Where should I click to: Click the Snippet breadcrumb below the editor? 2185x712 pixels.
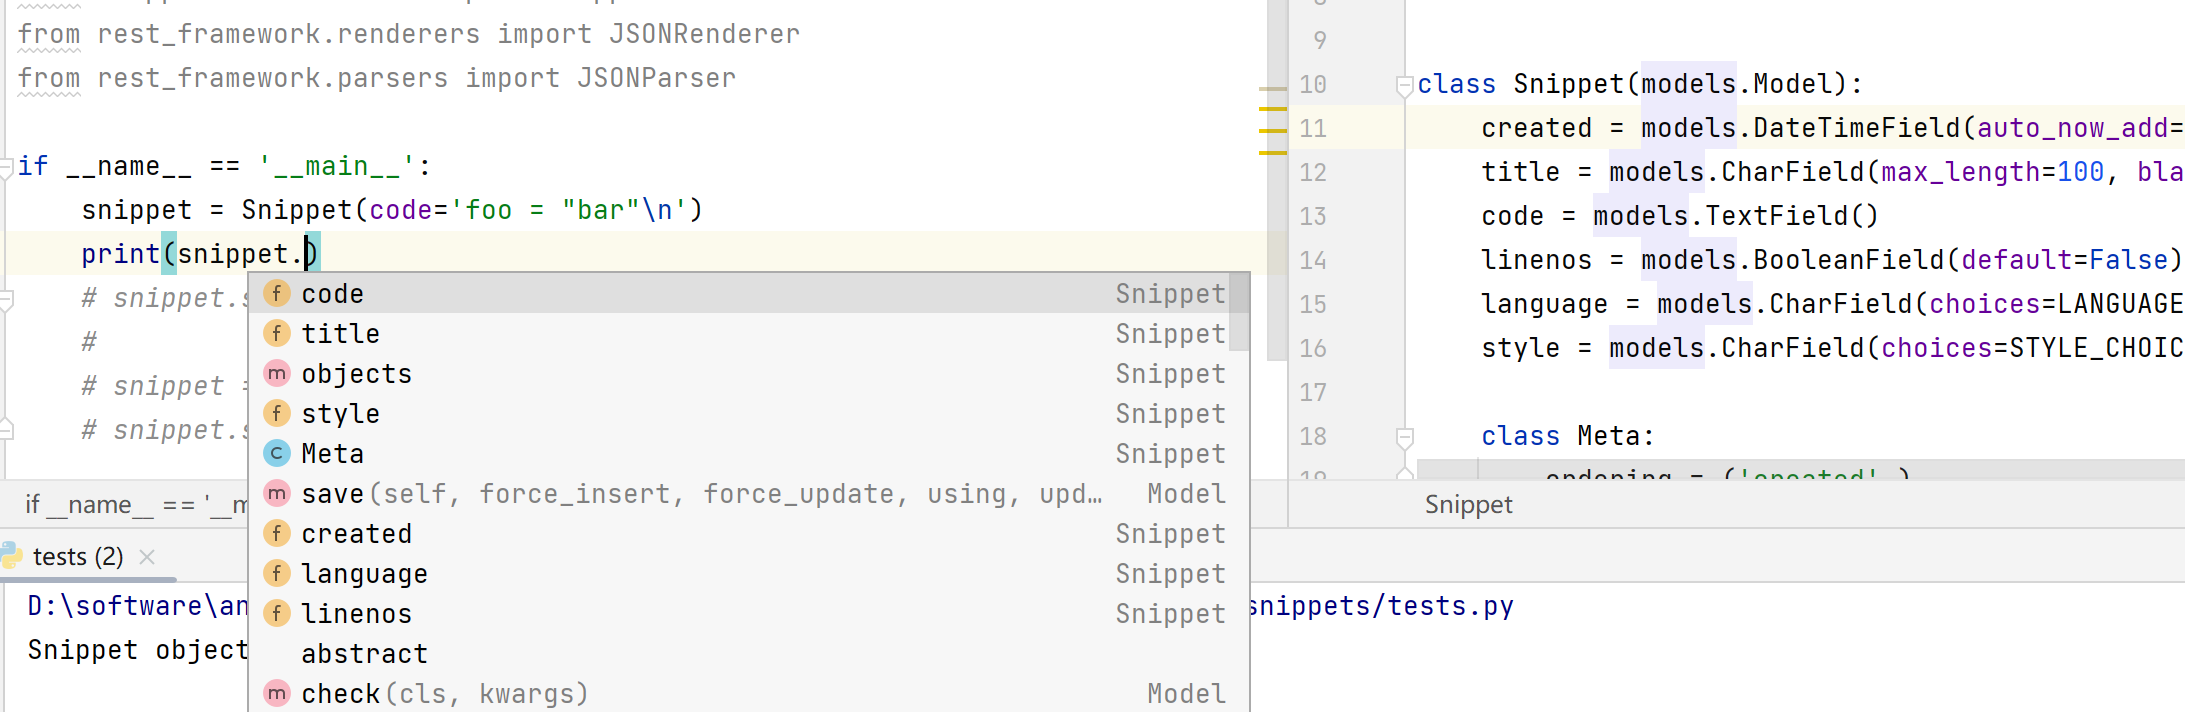pos(1468,505)
